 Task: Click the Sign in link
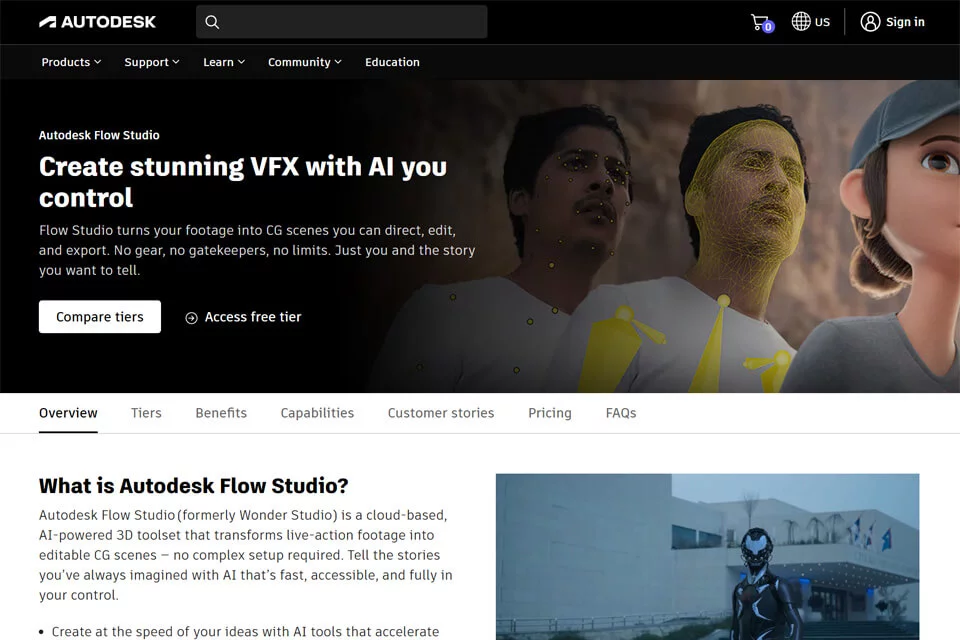point(905,22)
